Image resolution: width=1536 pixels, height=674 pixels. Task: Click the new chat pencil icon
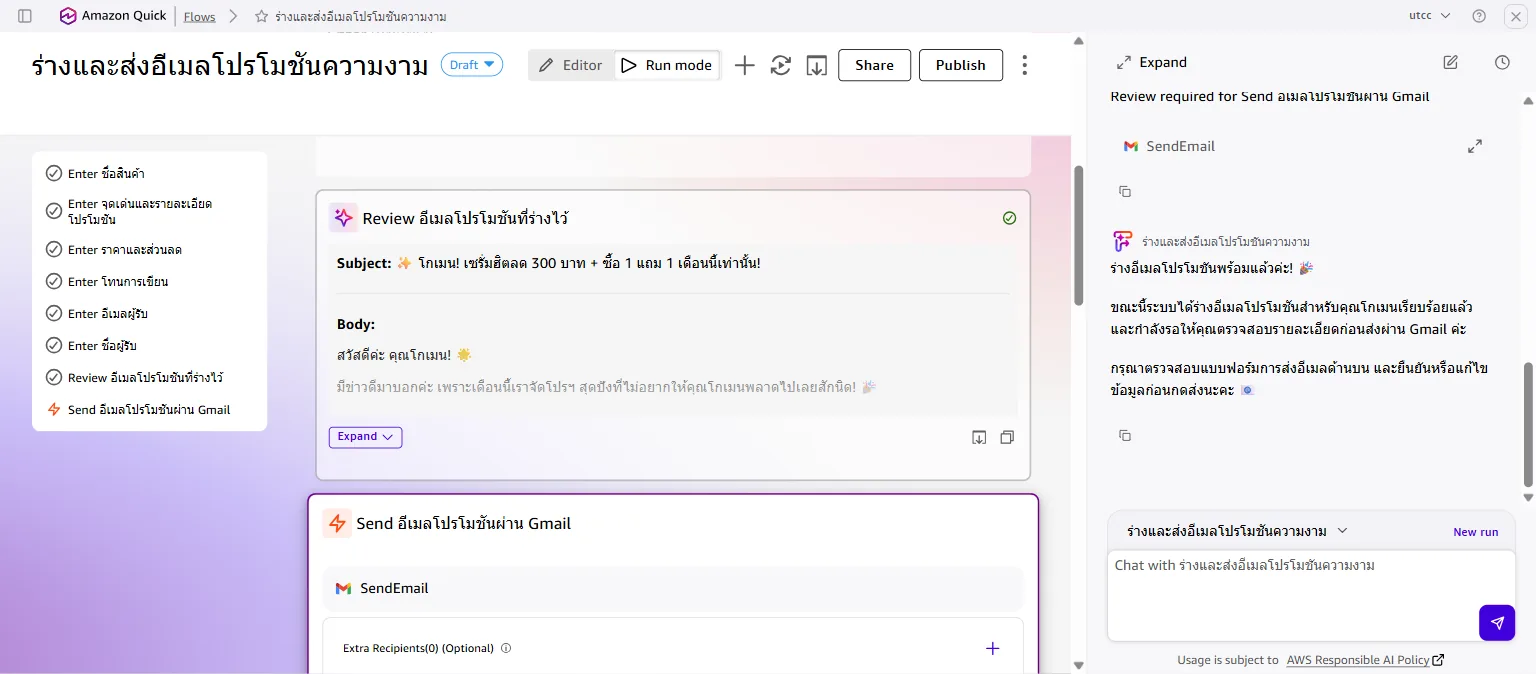pos(1451,62)
